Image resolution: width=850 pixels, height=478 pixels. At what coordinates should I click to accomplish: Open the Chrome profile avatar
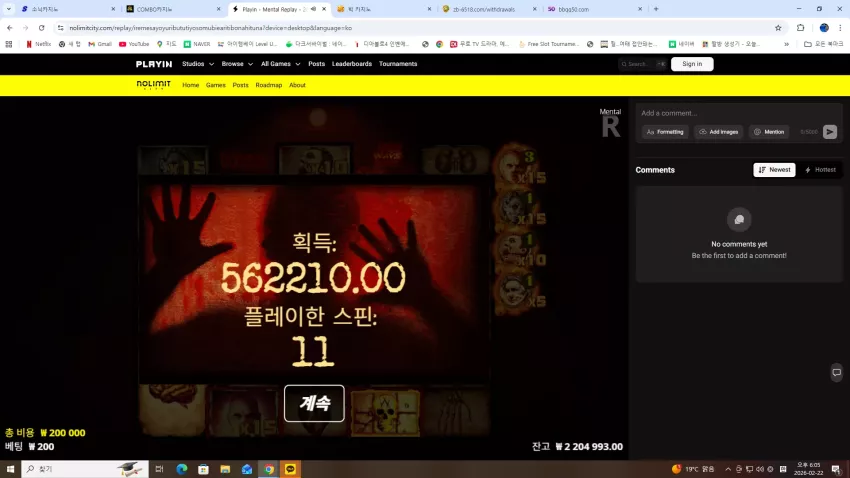click(824, 28)
